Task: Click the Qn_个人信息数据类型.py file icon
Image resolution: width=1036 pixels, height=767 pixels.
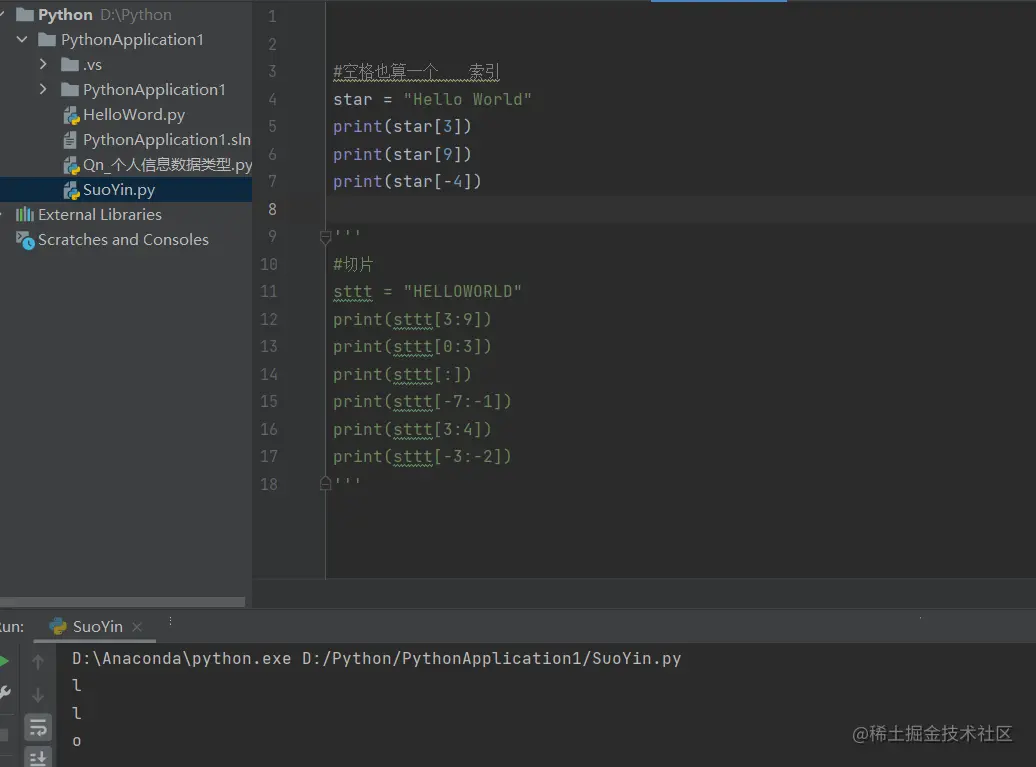Action: [71, 166]
